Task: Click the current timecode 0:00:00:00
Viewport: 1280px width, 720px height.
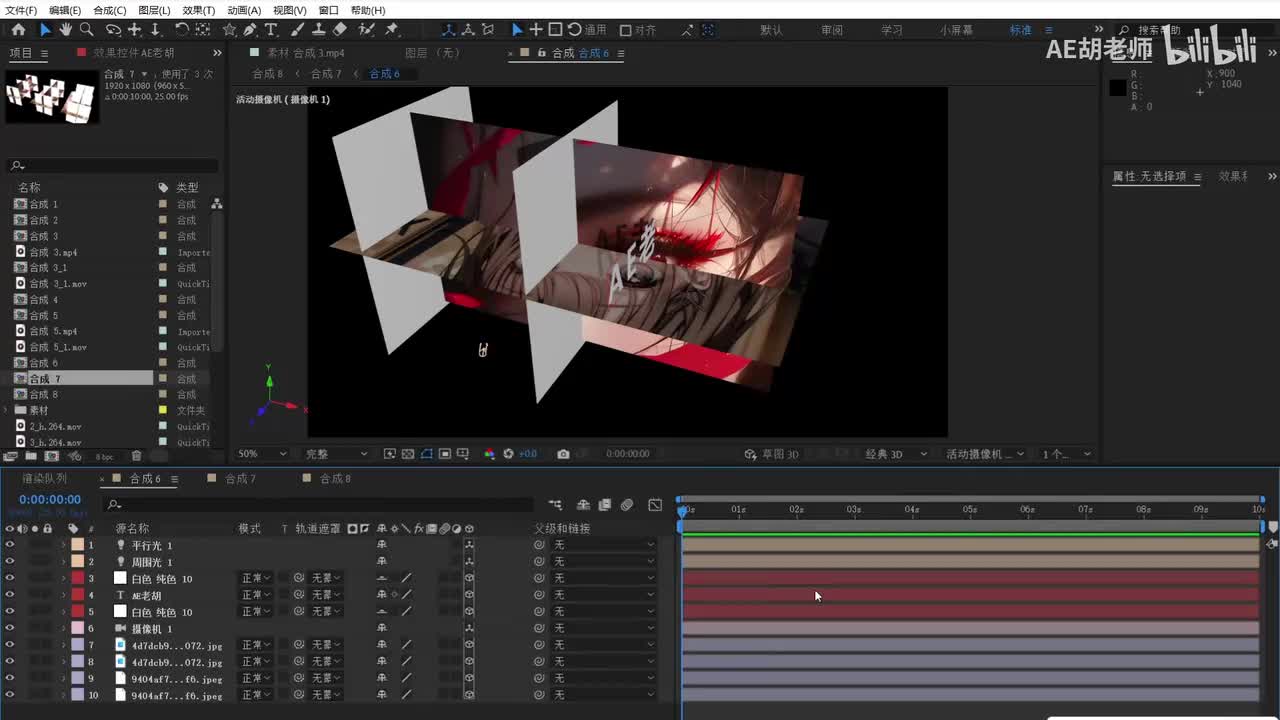Action: [50, 499]
